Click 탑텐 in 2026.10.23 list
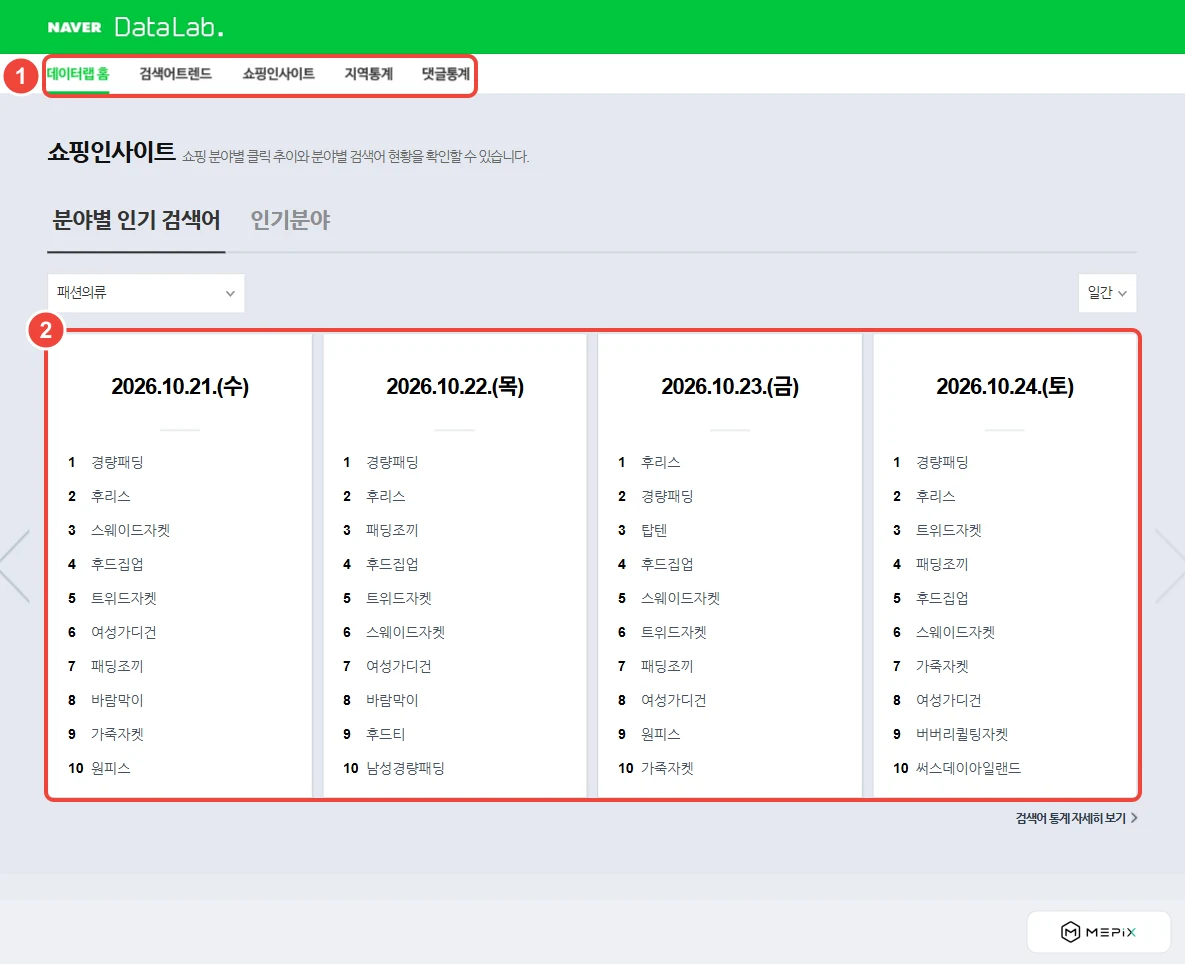This screenshot has width=1185, height=964. click(x=654, y=530)
